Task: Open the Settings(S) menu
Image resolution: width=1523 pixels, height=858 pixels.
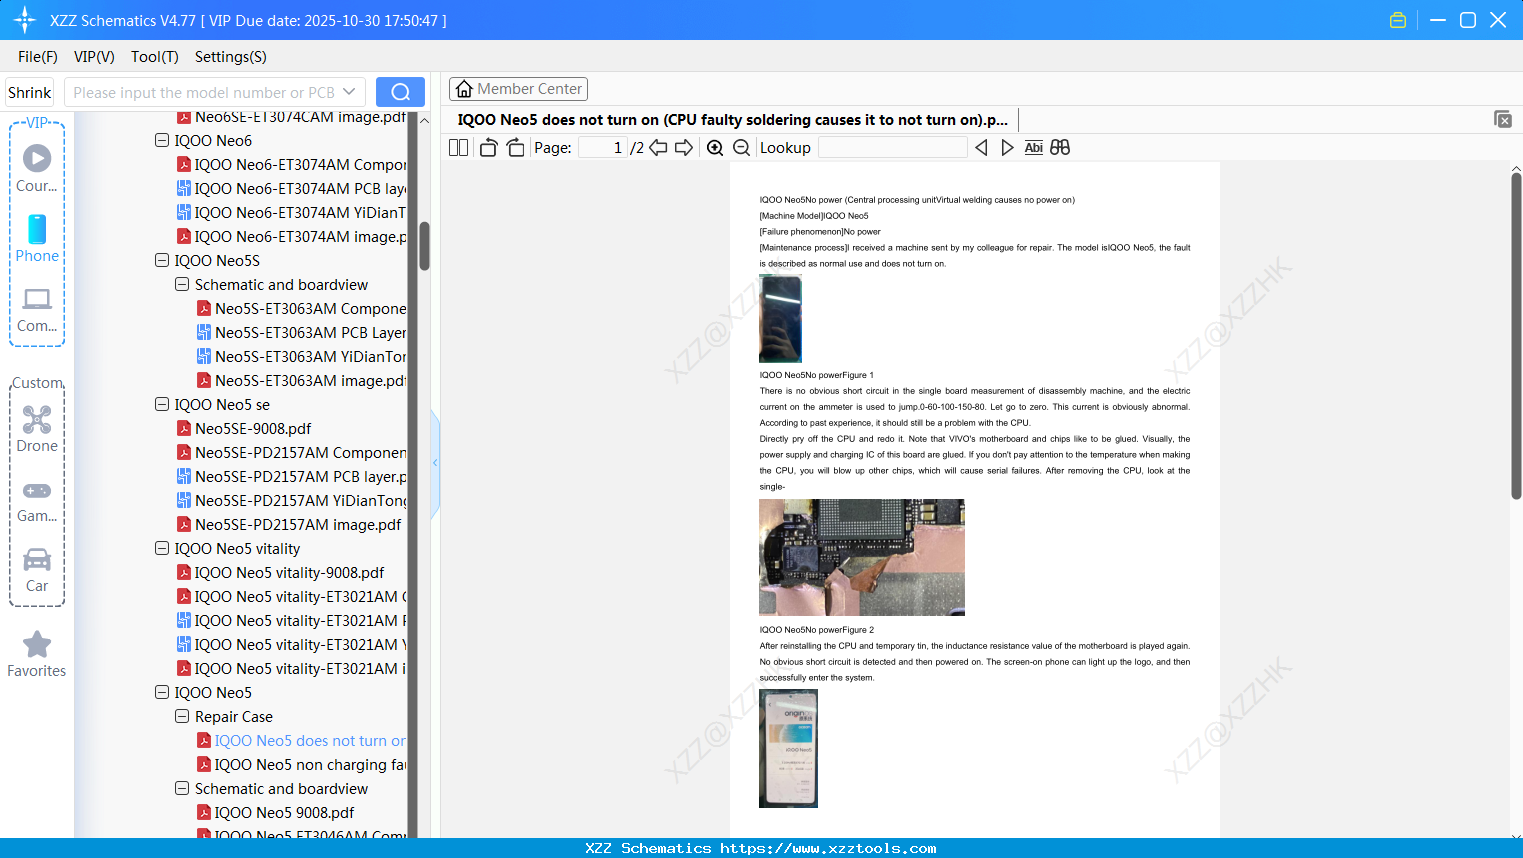Action: click(x=231, y=57)
